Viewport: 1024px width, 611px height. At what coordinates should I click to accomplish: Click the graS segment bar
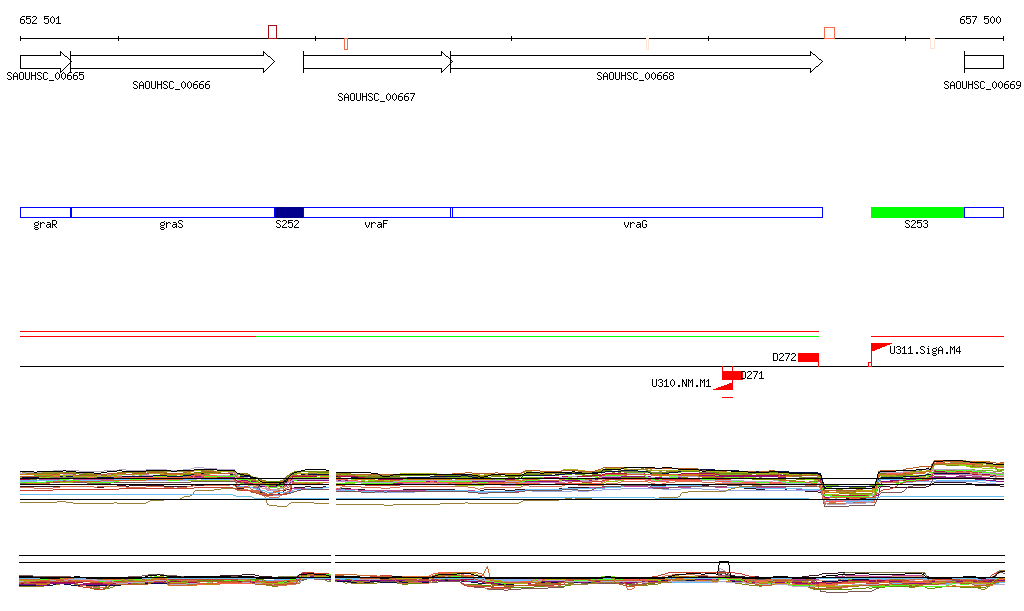[x=172, y=212]
